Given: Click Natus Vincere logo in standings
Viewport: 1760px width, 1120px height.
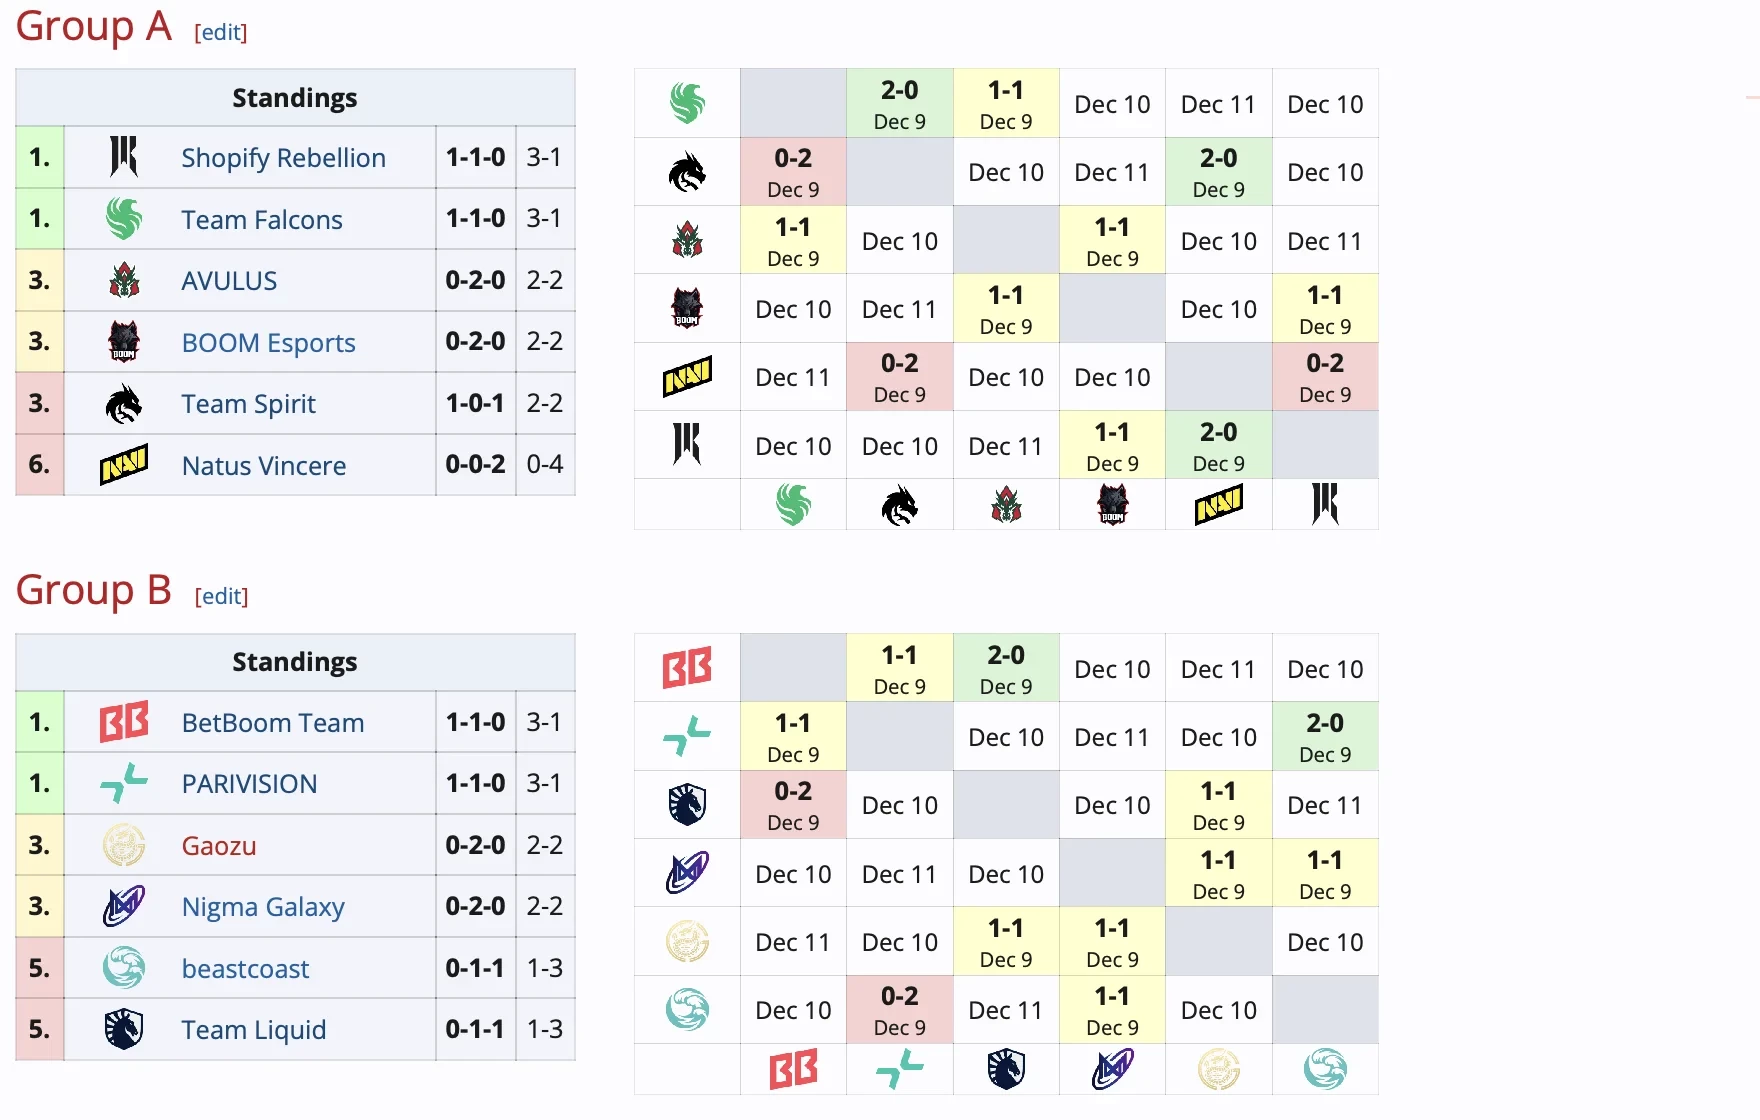Looking at the screenshot, I should 124,465.
